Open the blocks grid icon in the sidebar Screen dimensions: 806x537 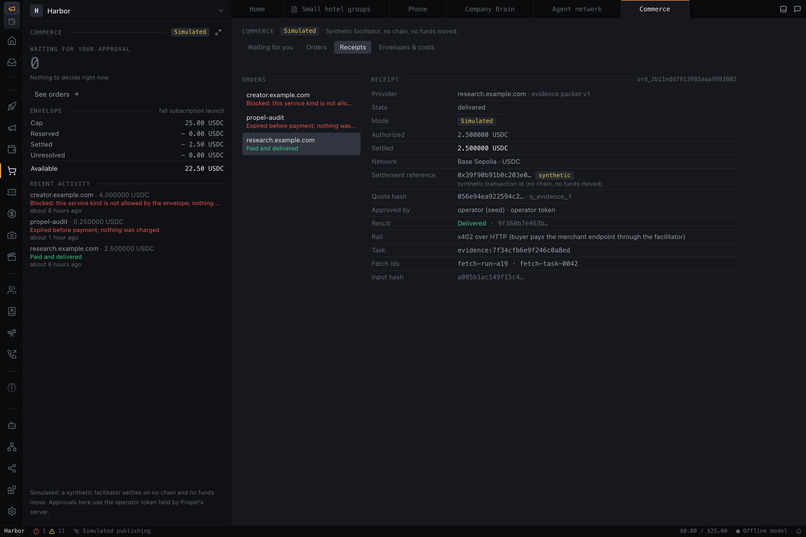(11, 490)
